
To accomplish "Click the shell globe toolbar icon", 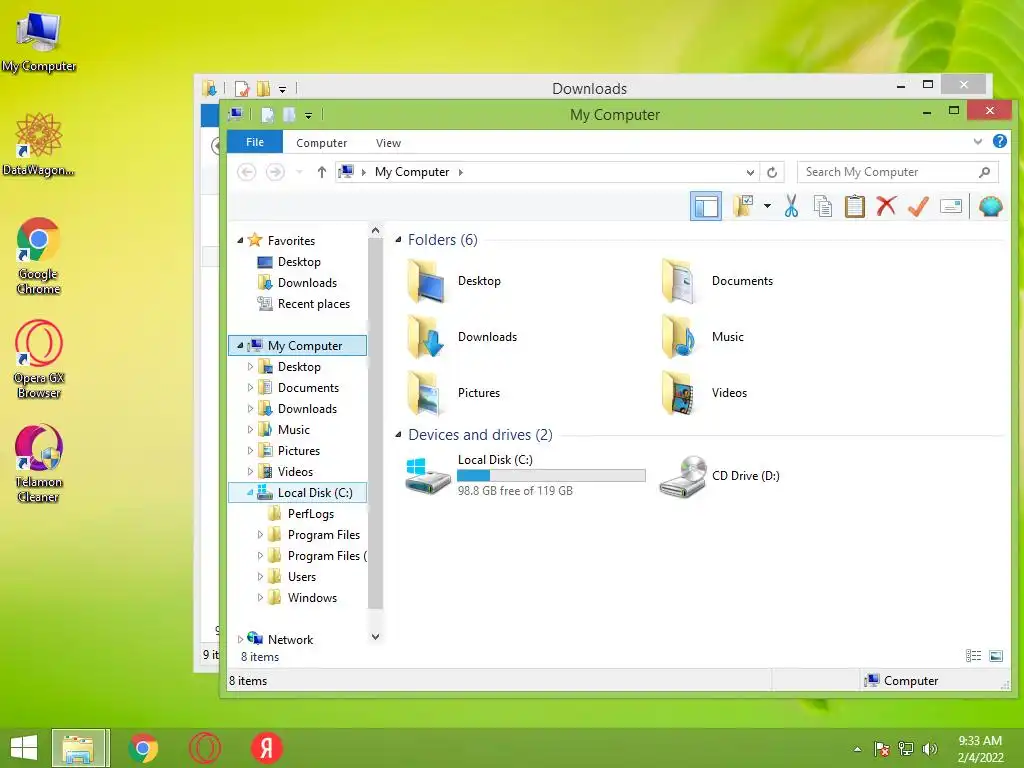I will (x=991, y=206).
